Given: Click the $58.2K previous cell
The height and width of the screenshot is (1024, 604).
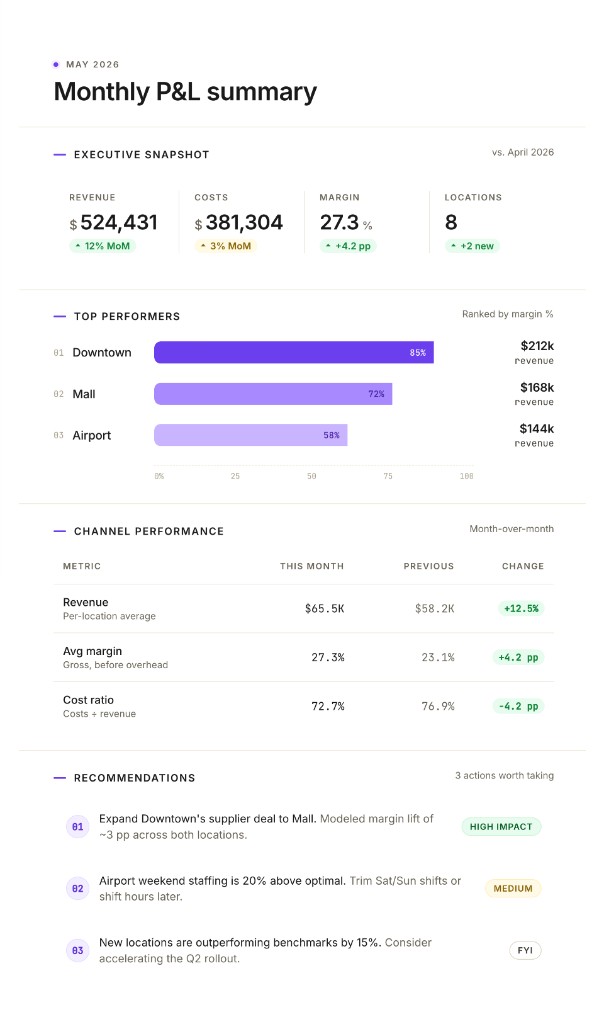Looking at the screenshot, I should click(x=434, y=609).
